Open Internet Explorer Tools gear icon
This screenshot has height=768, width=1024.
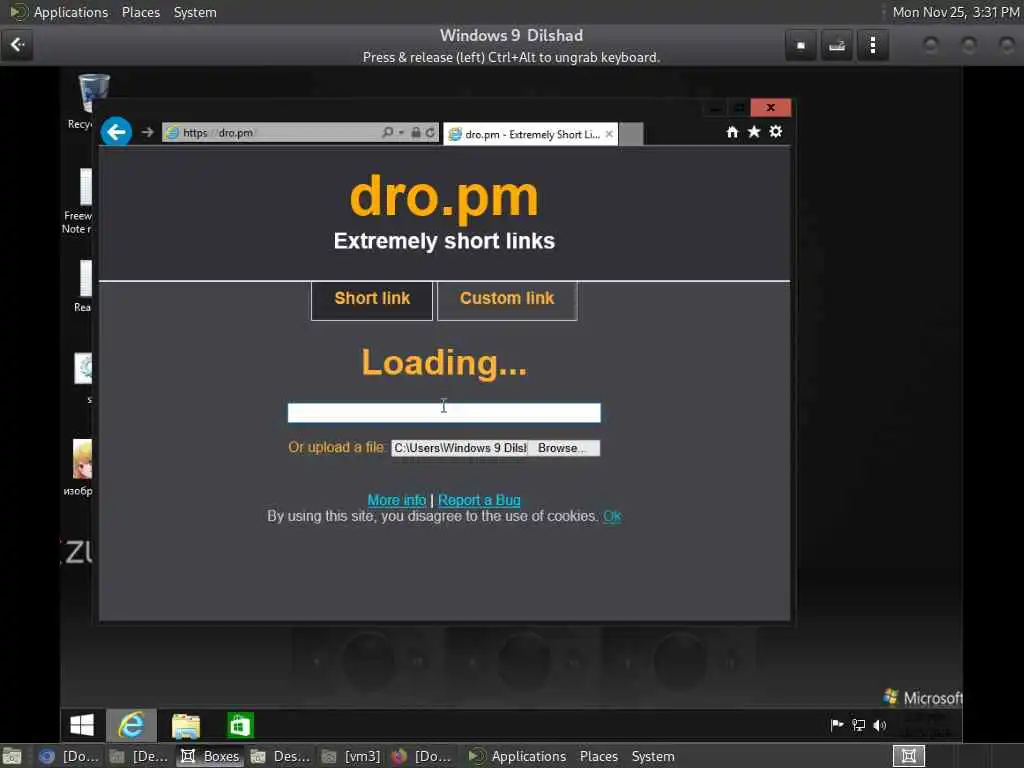pos(775,132)
